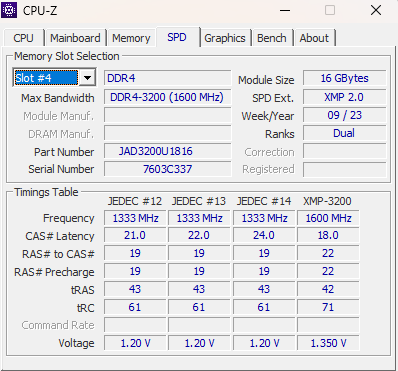Select the SPD tab
Image resolution: width=398 pixels, height=371 pixels.
(x=177, y=37)
